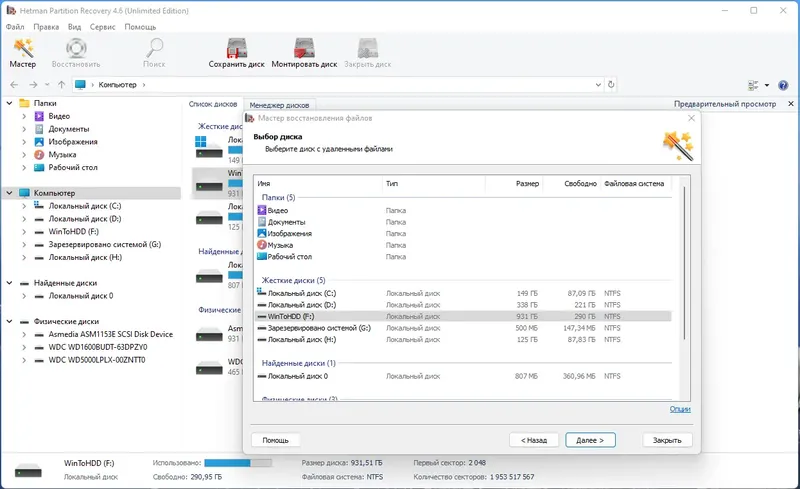Click the Изображения icon in the wizard list
The image size is (800, 489).
[x=262, y=233]
